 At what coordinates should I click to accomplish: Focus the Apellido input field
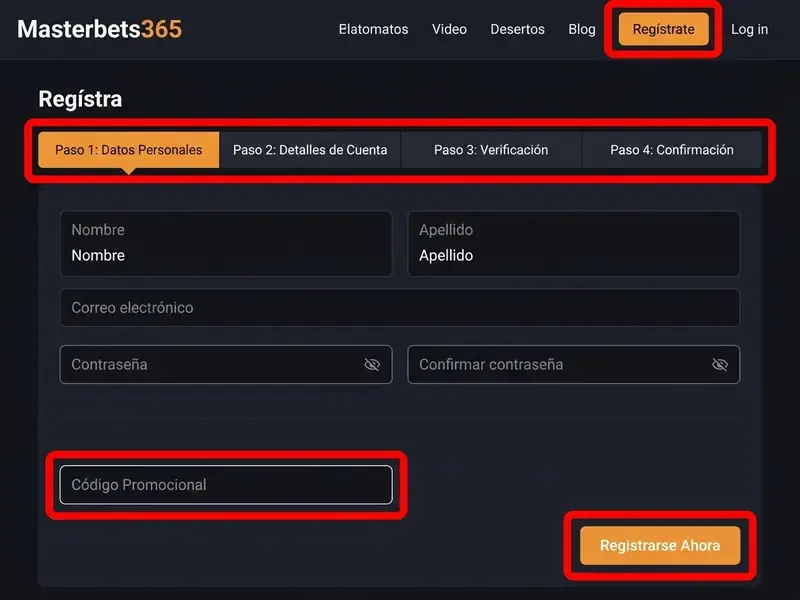573,244
